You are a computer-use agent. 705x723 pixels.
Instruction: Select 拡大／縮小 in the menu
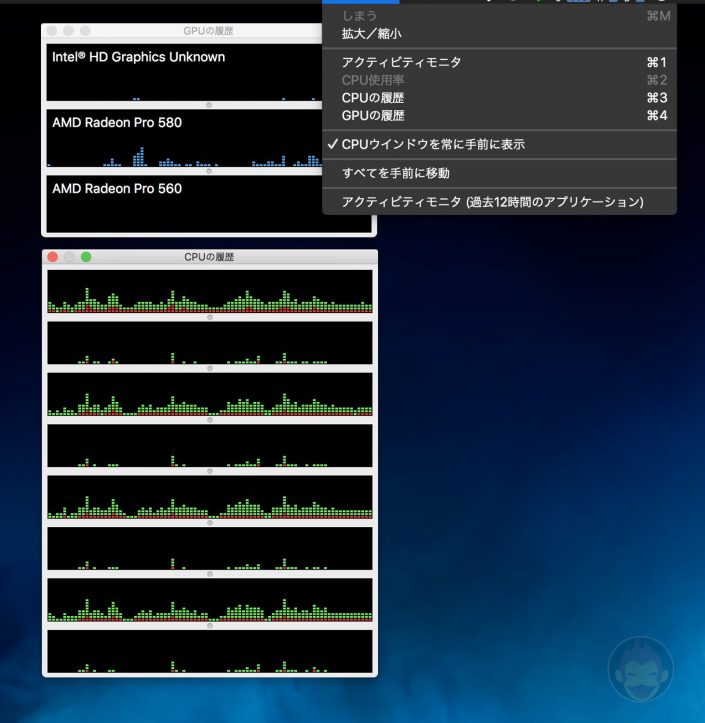[x=499, y=34]
